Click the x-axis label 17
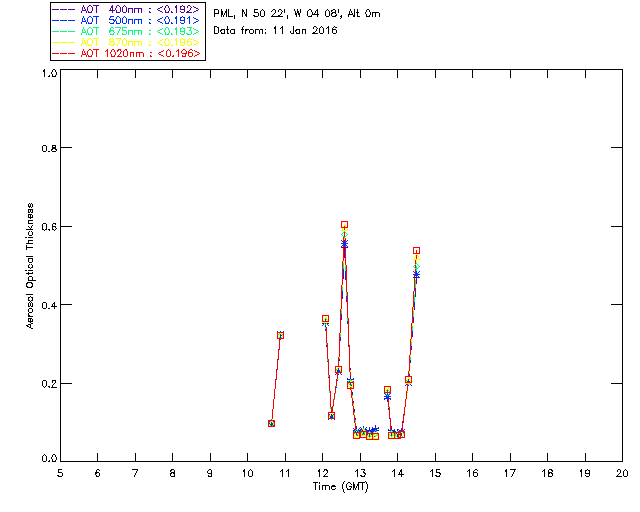 pos(510,473)
